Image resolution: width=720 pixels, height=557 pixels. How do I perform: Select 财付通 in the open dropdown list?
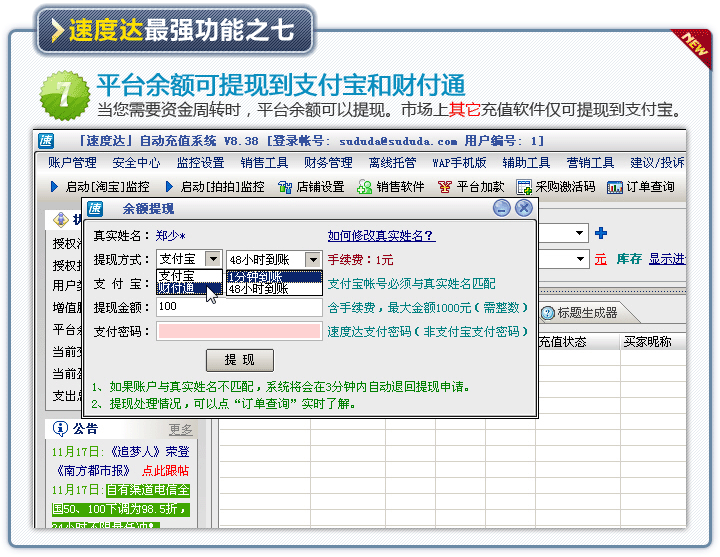[189, 288]
